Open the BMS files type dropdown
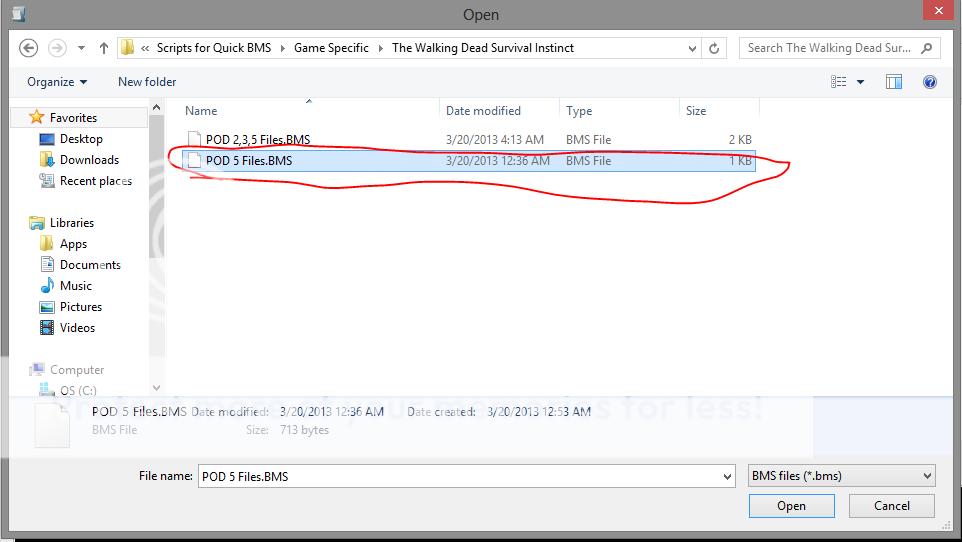 tap(841, 476)
